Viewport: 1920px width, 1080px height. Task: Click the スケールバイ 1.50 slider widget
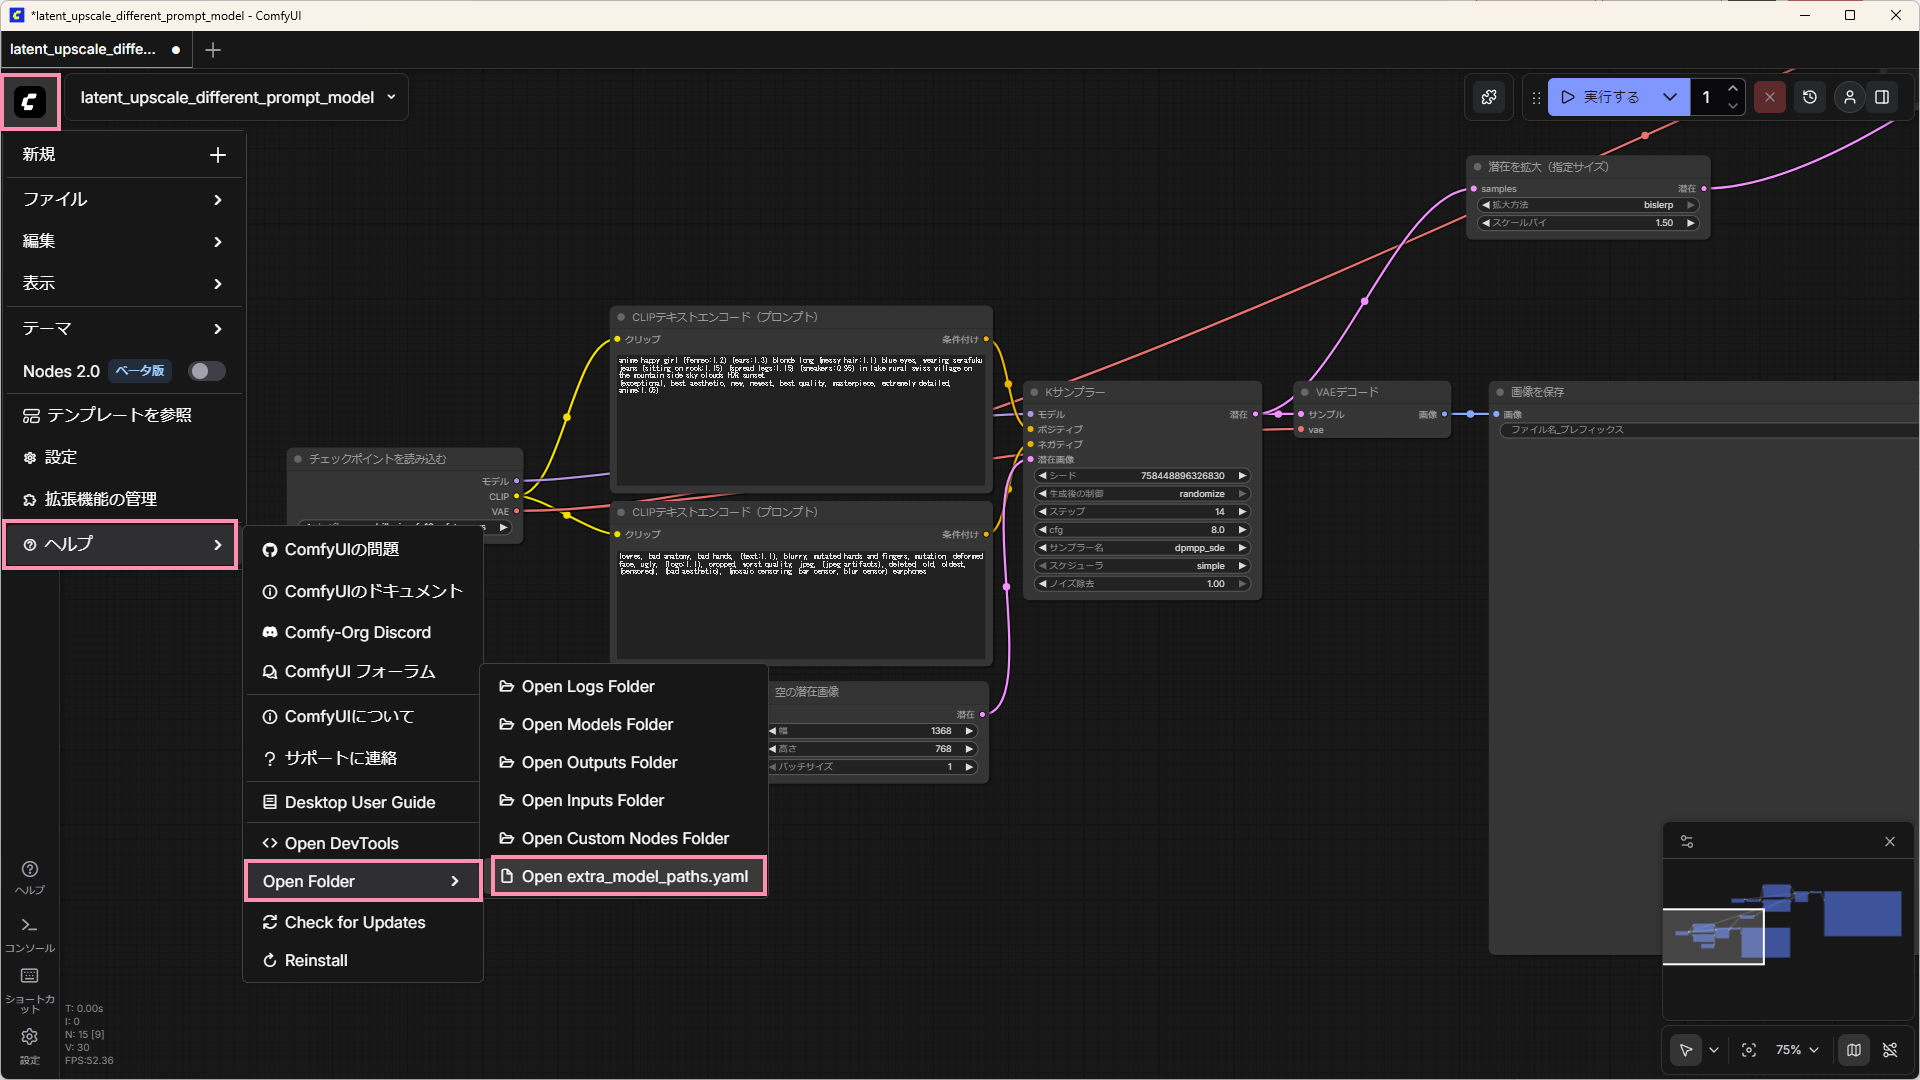coord(1587,223)
